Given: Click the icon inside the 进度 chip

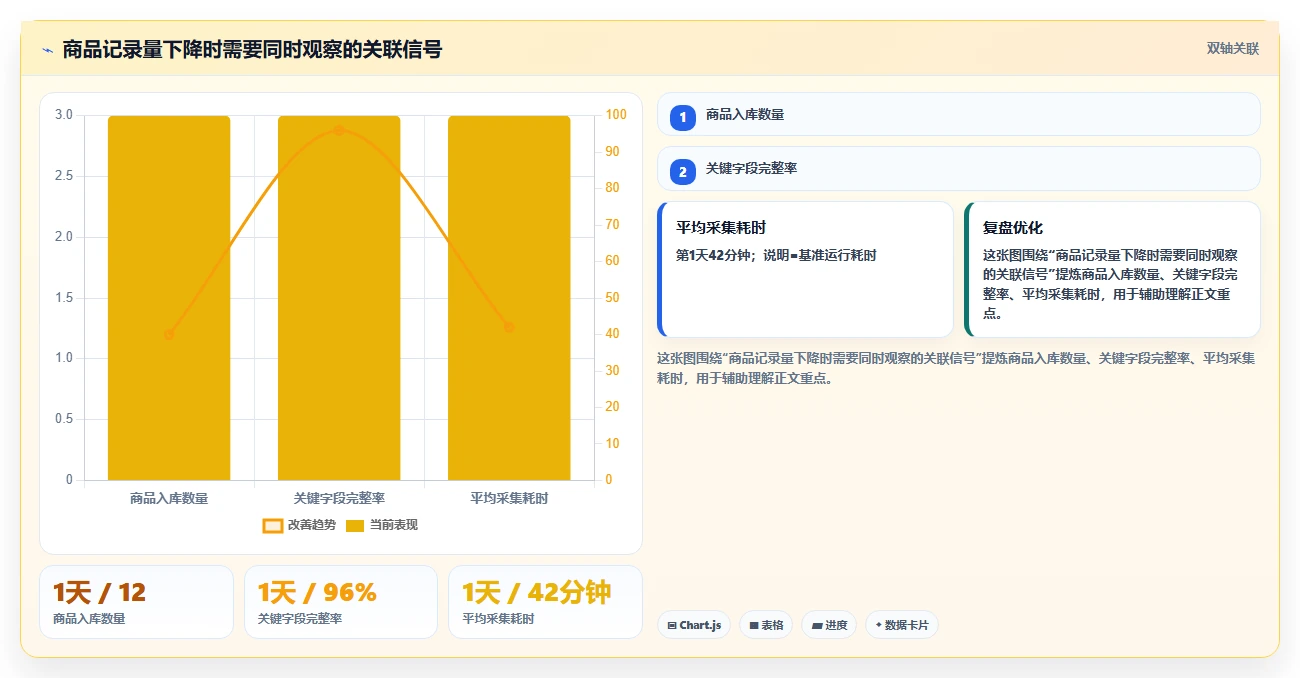Looking at the screenshot, I should (x=817, y=626).
